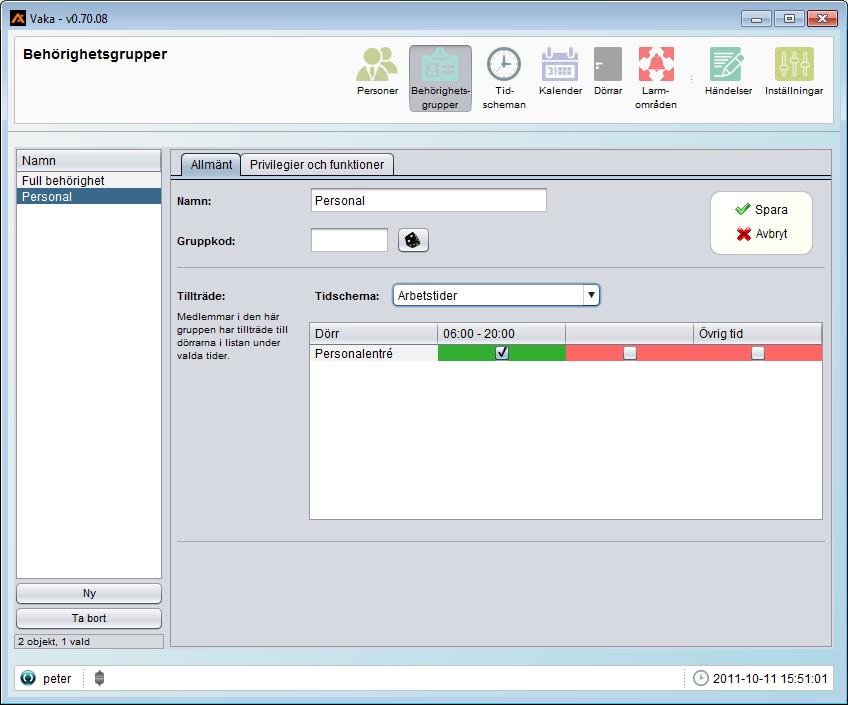Open the Inställningar settings

794,72
